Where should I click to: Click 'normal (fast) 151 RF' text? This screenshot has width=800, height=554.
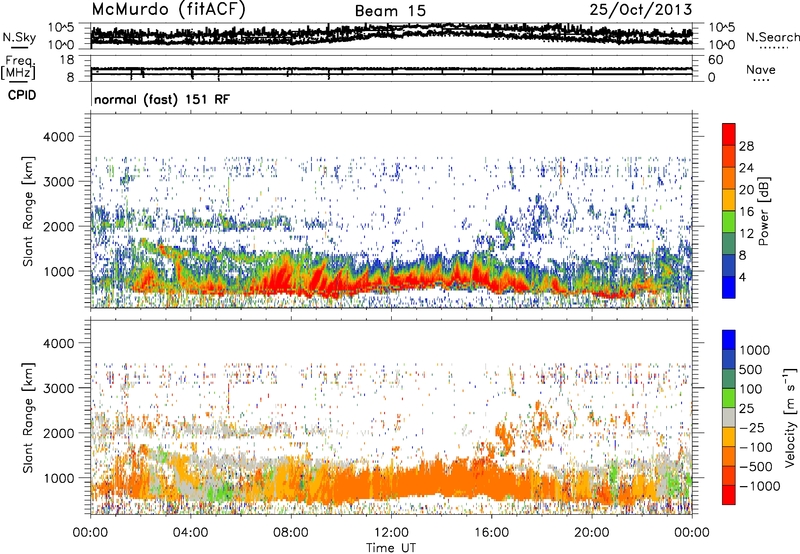click(162, 99)
